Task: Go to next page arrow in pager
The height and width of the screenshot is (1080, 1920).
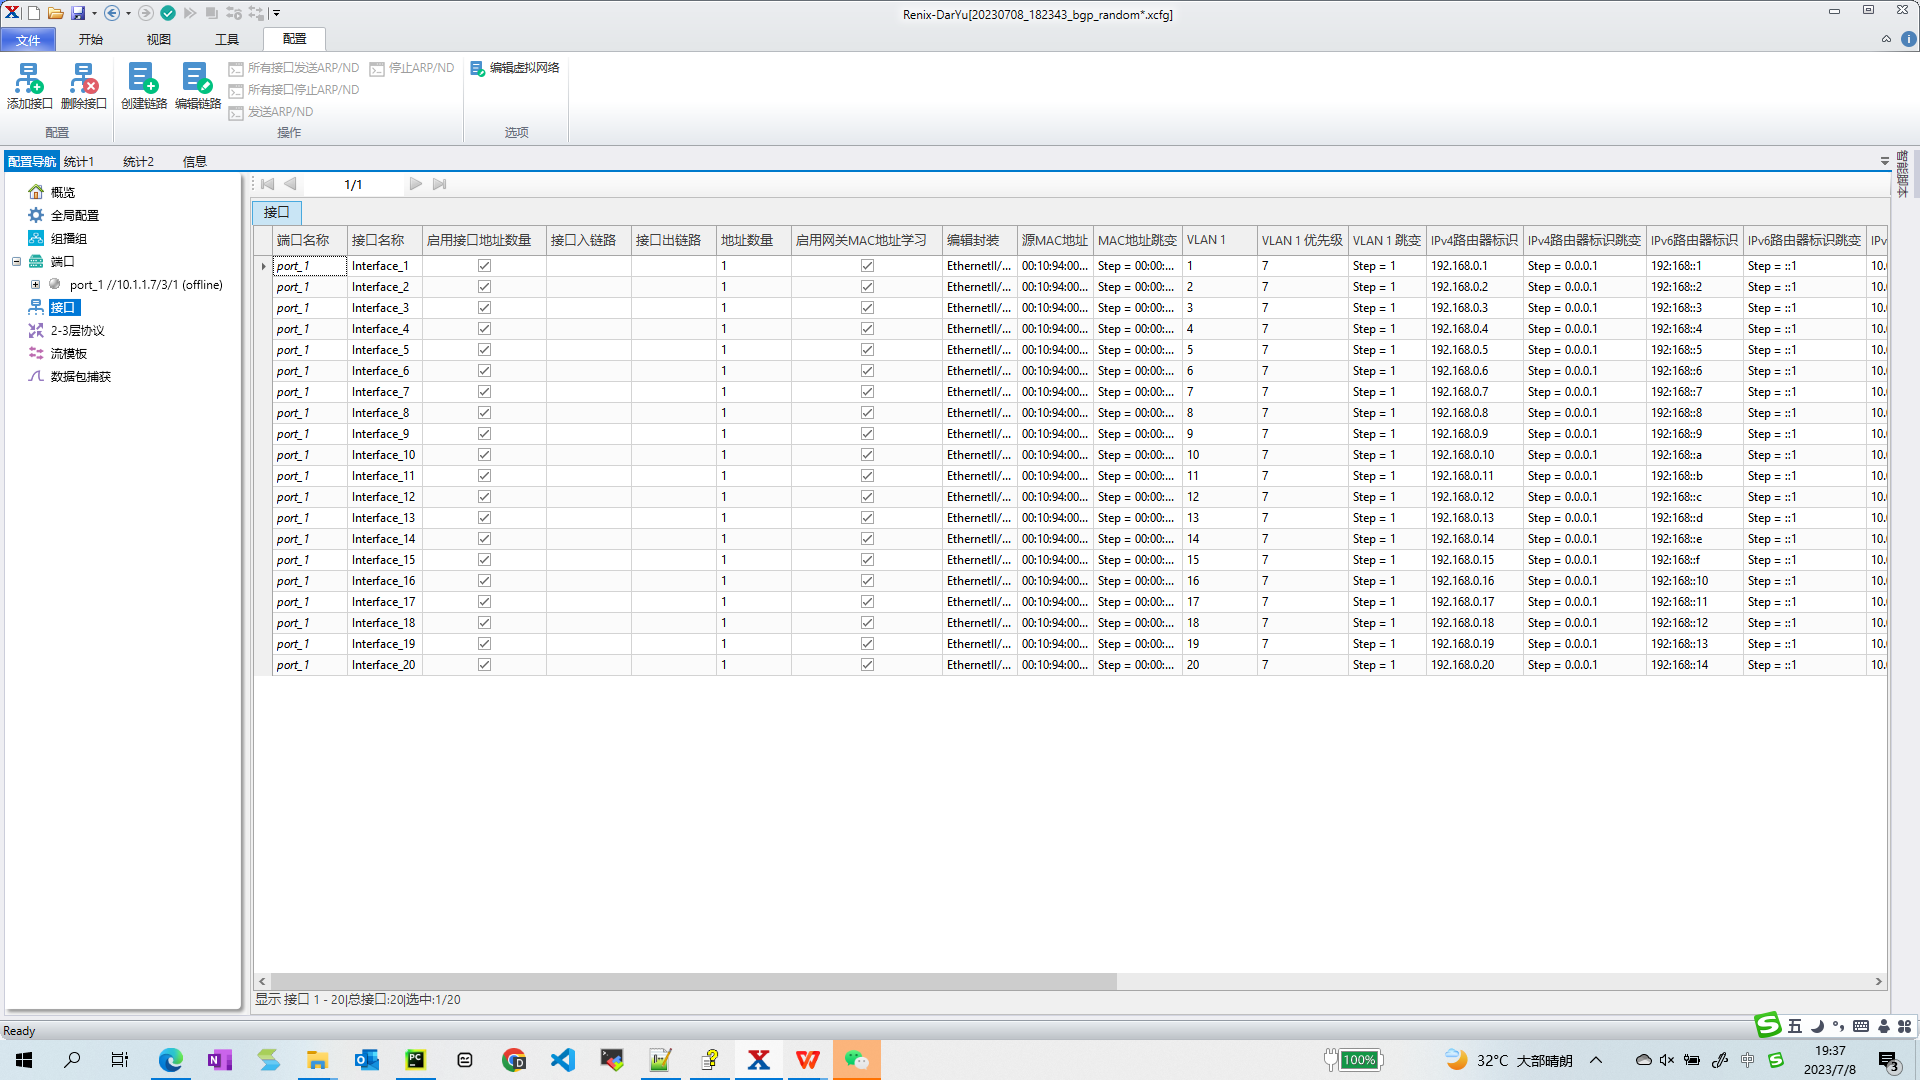Action: point(415,184)
